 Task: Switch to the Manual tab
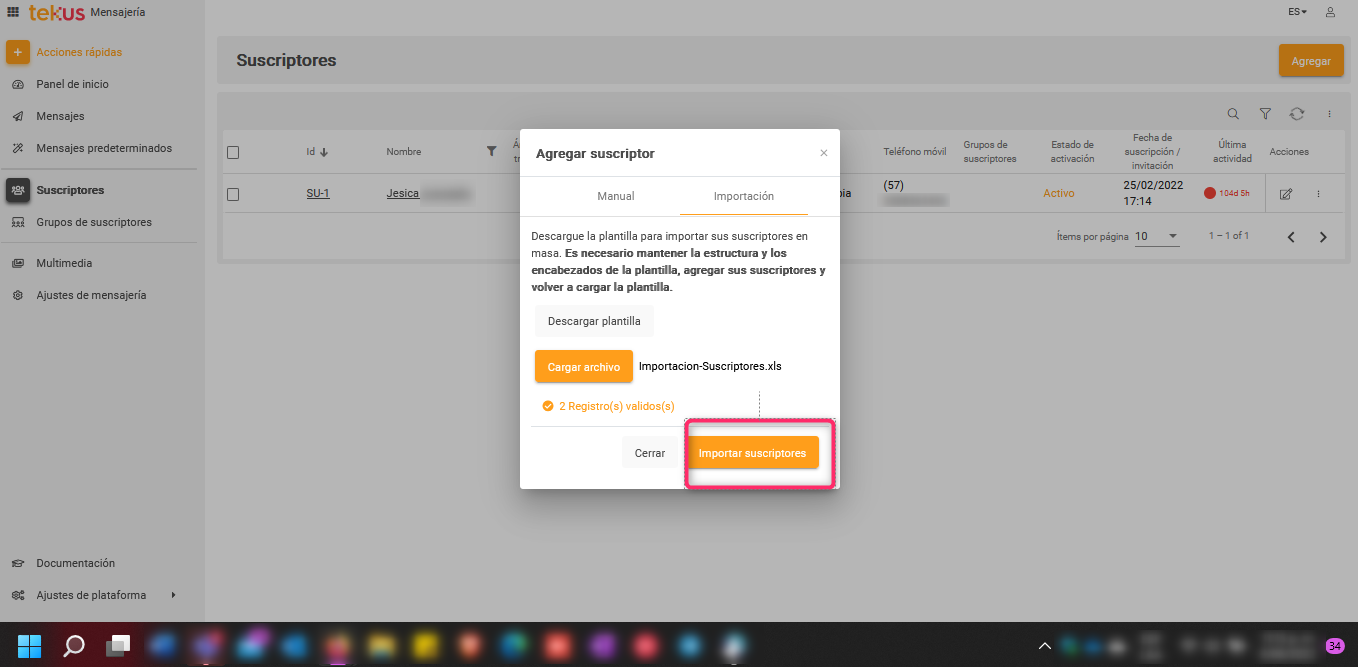click(616, 196)
